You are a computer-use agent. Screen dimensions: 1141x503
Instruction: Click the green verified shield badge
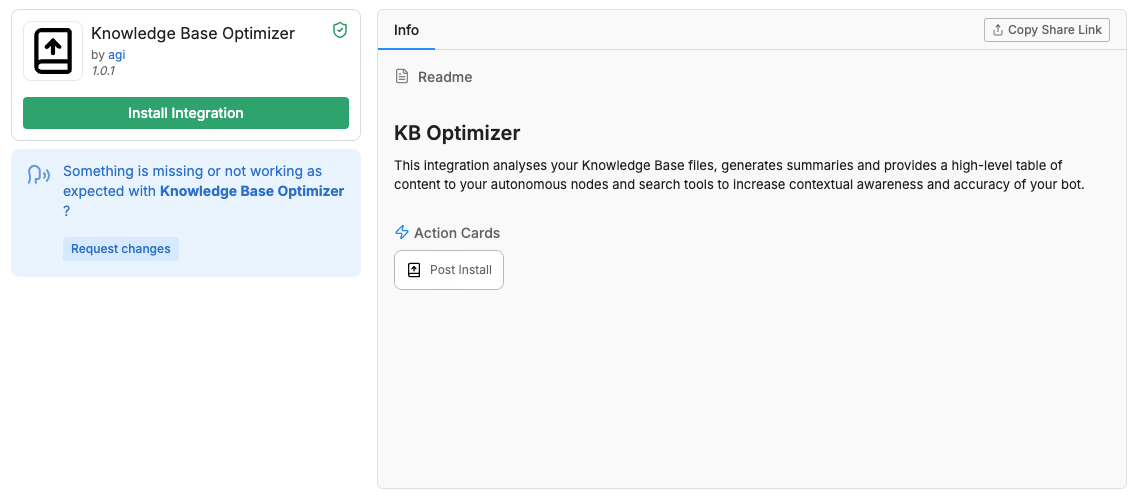[340, 30]
